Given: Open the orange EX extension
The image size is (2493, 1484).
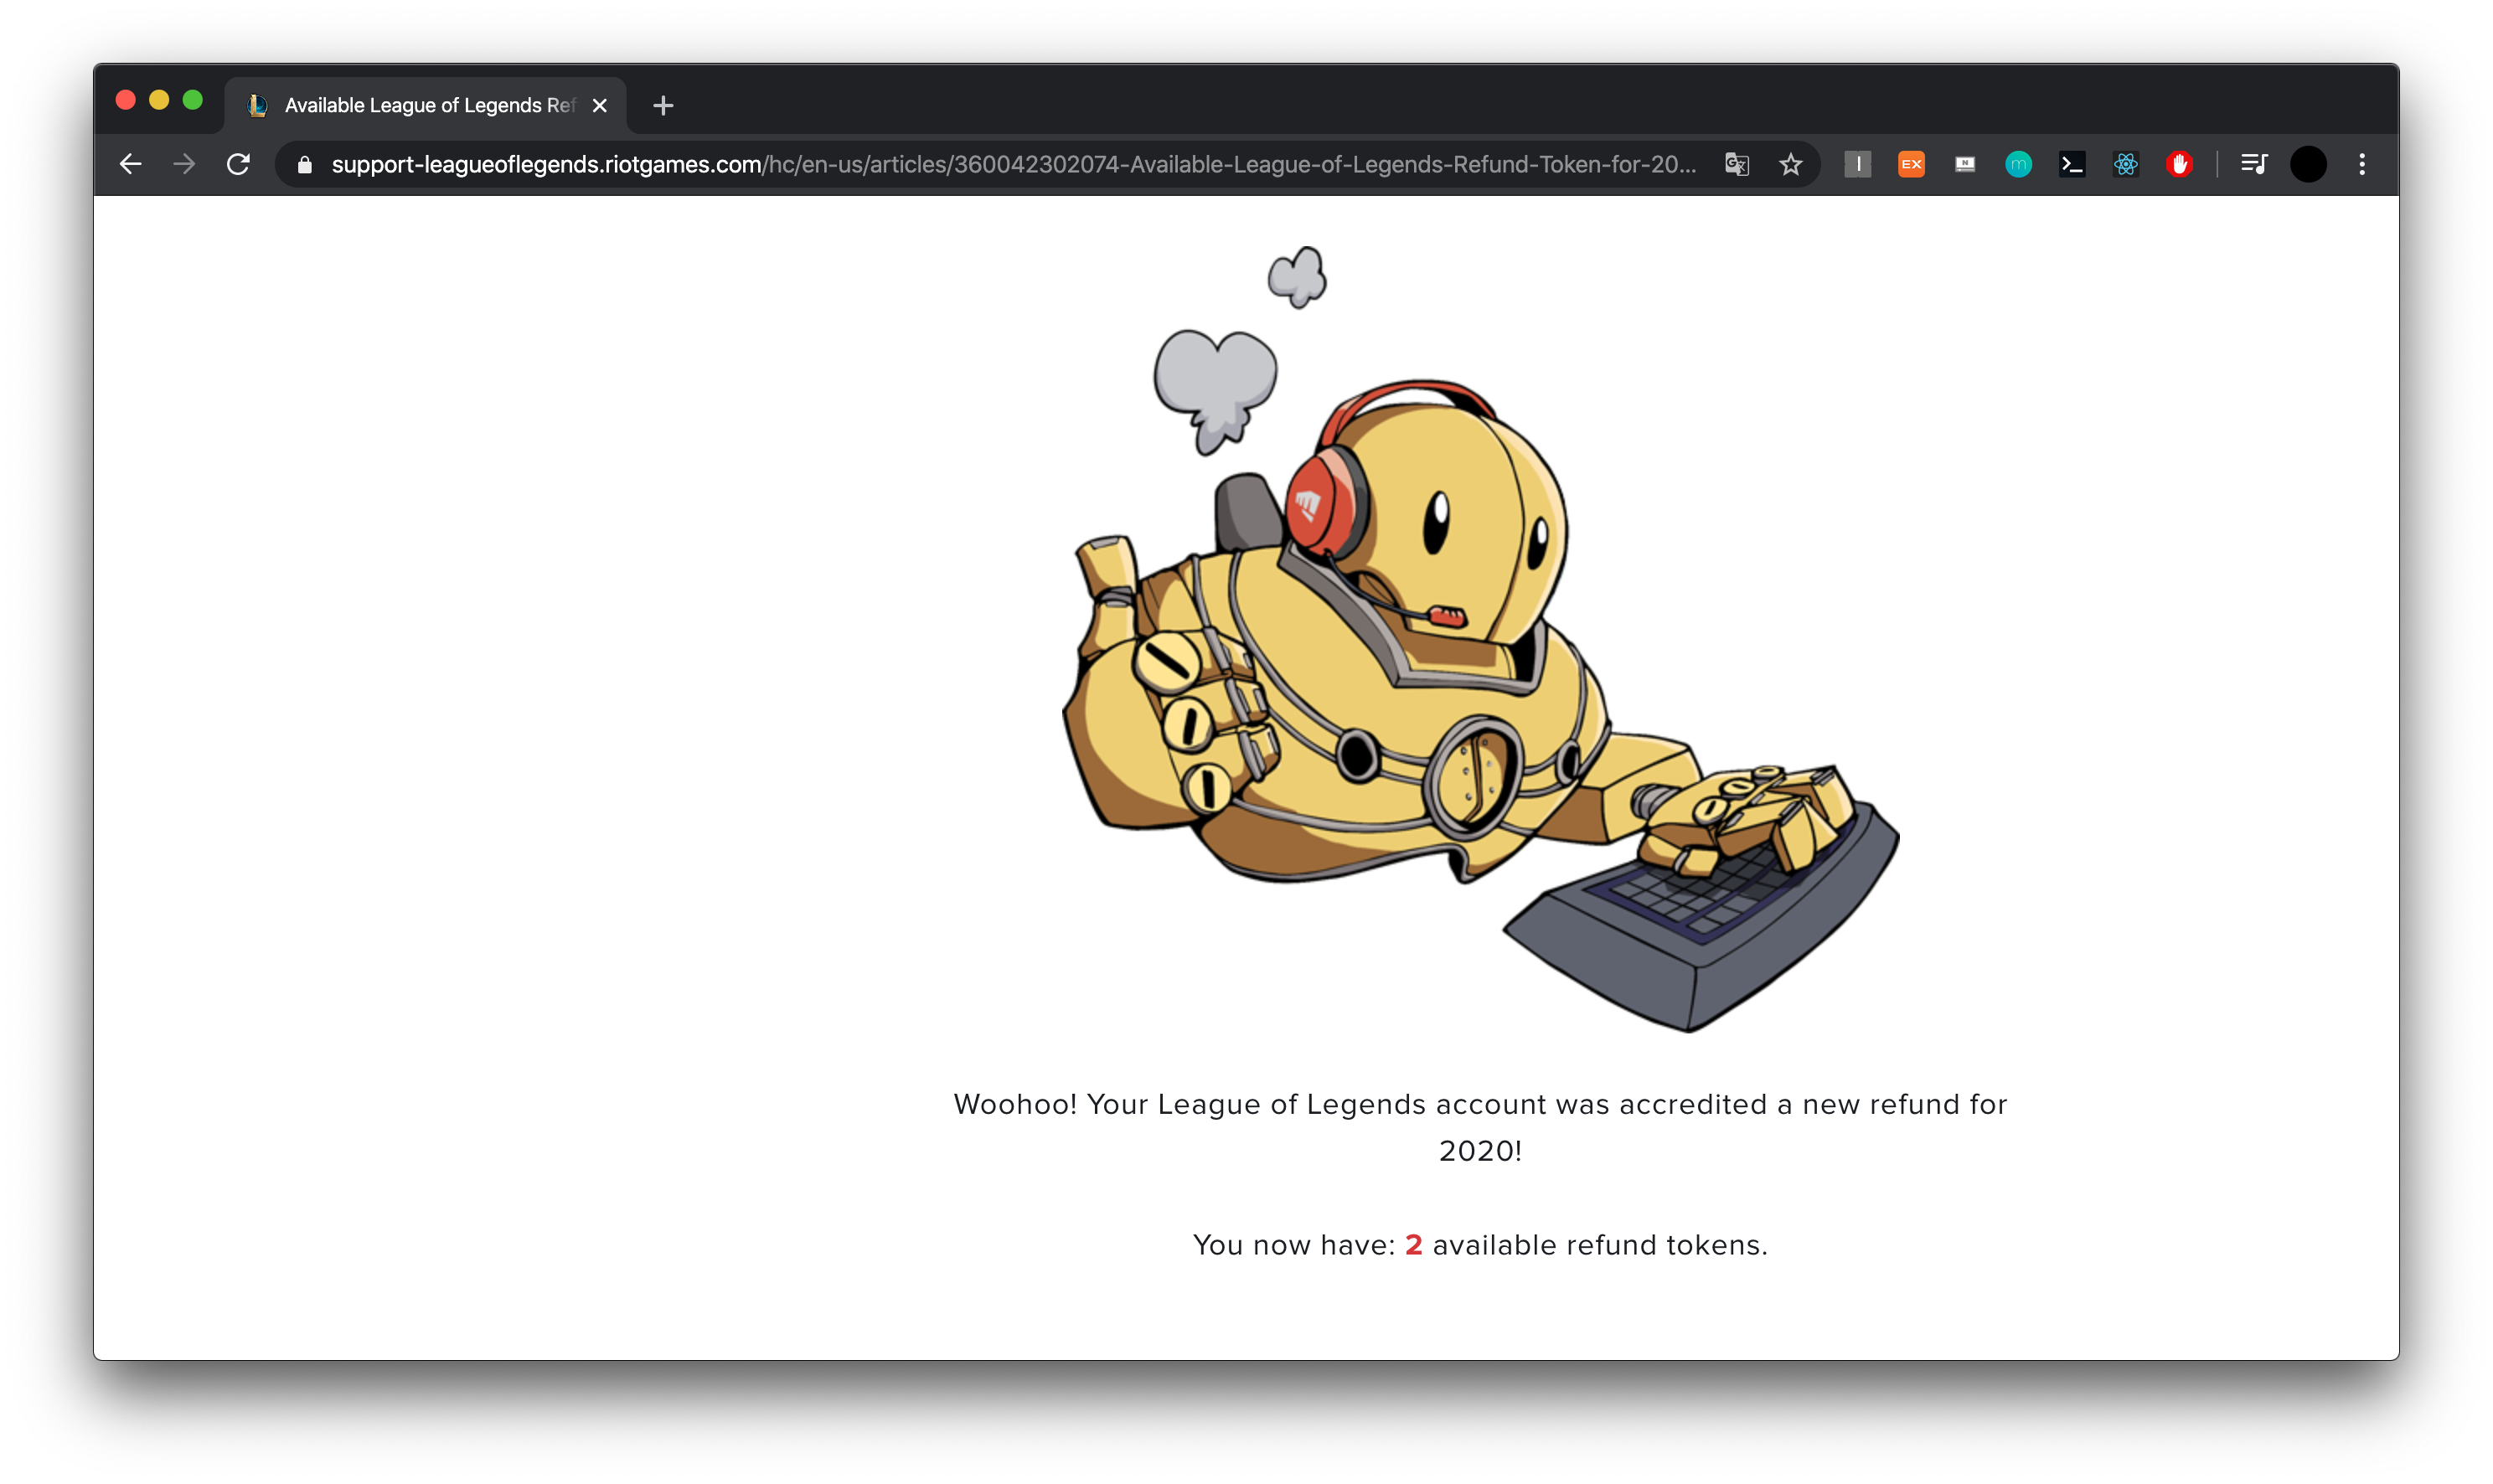Looking at the screenshot, I should pyautogui.click(x=1911, y=164).
